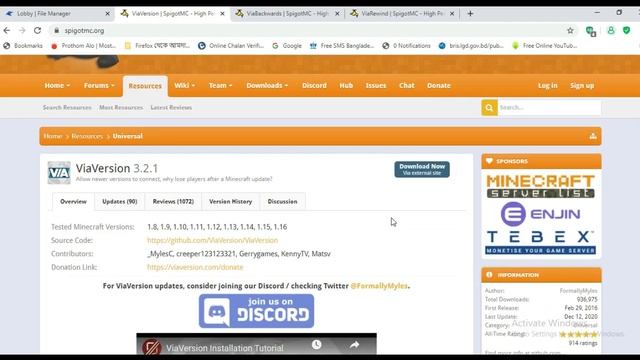The height and width of the screenshot is (360, 640).
Task: Go back using browser back arrow
Action: point(7,31)
